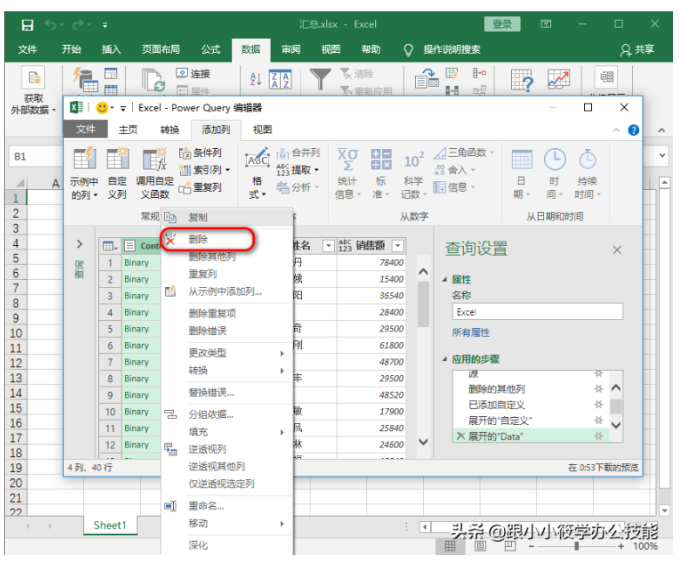Open Rounding (舍入) dropdown
Viewport: 679px width, 561px height.
coord(473,170)
